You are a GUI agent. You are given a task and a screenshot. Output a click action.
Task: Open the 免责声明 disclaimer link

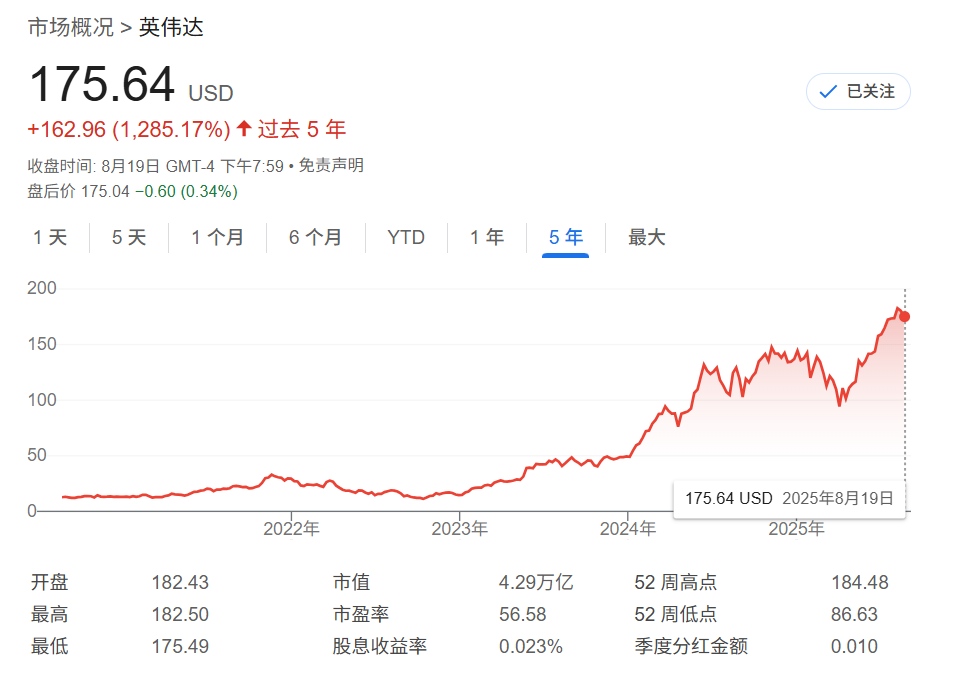click(331, 165)
